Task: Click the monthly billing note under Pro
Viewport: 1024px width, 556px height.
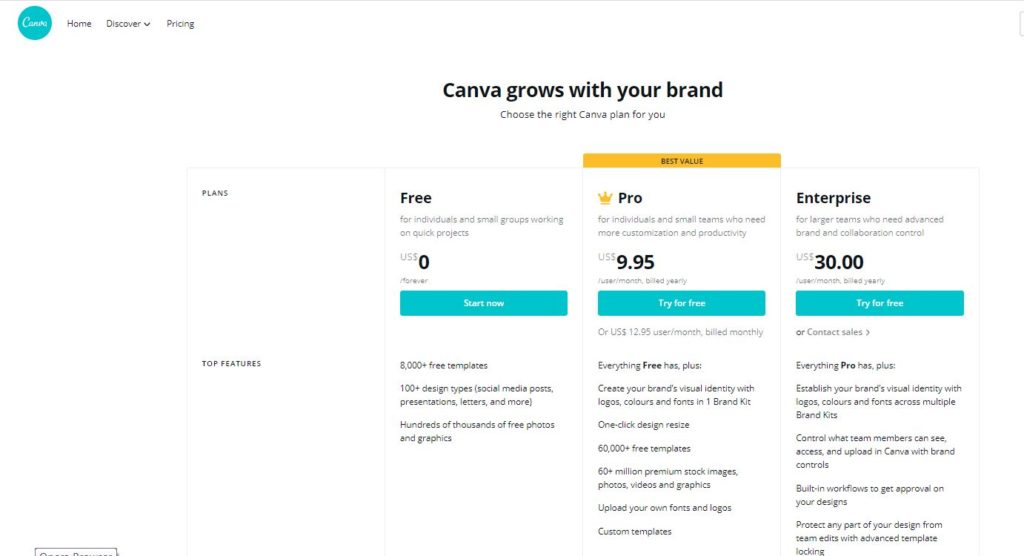Action: click(x=680, y=332)
